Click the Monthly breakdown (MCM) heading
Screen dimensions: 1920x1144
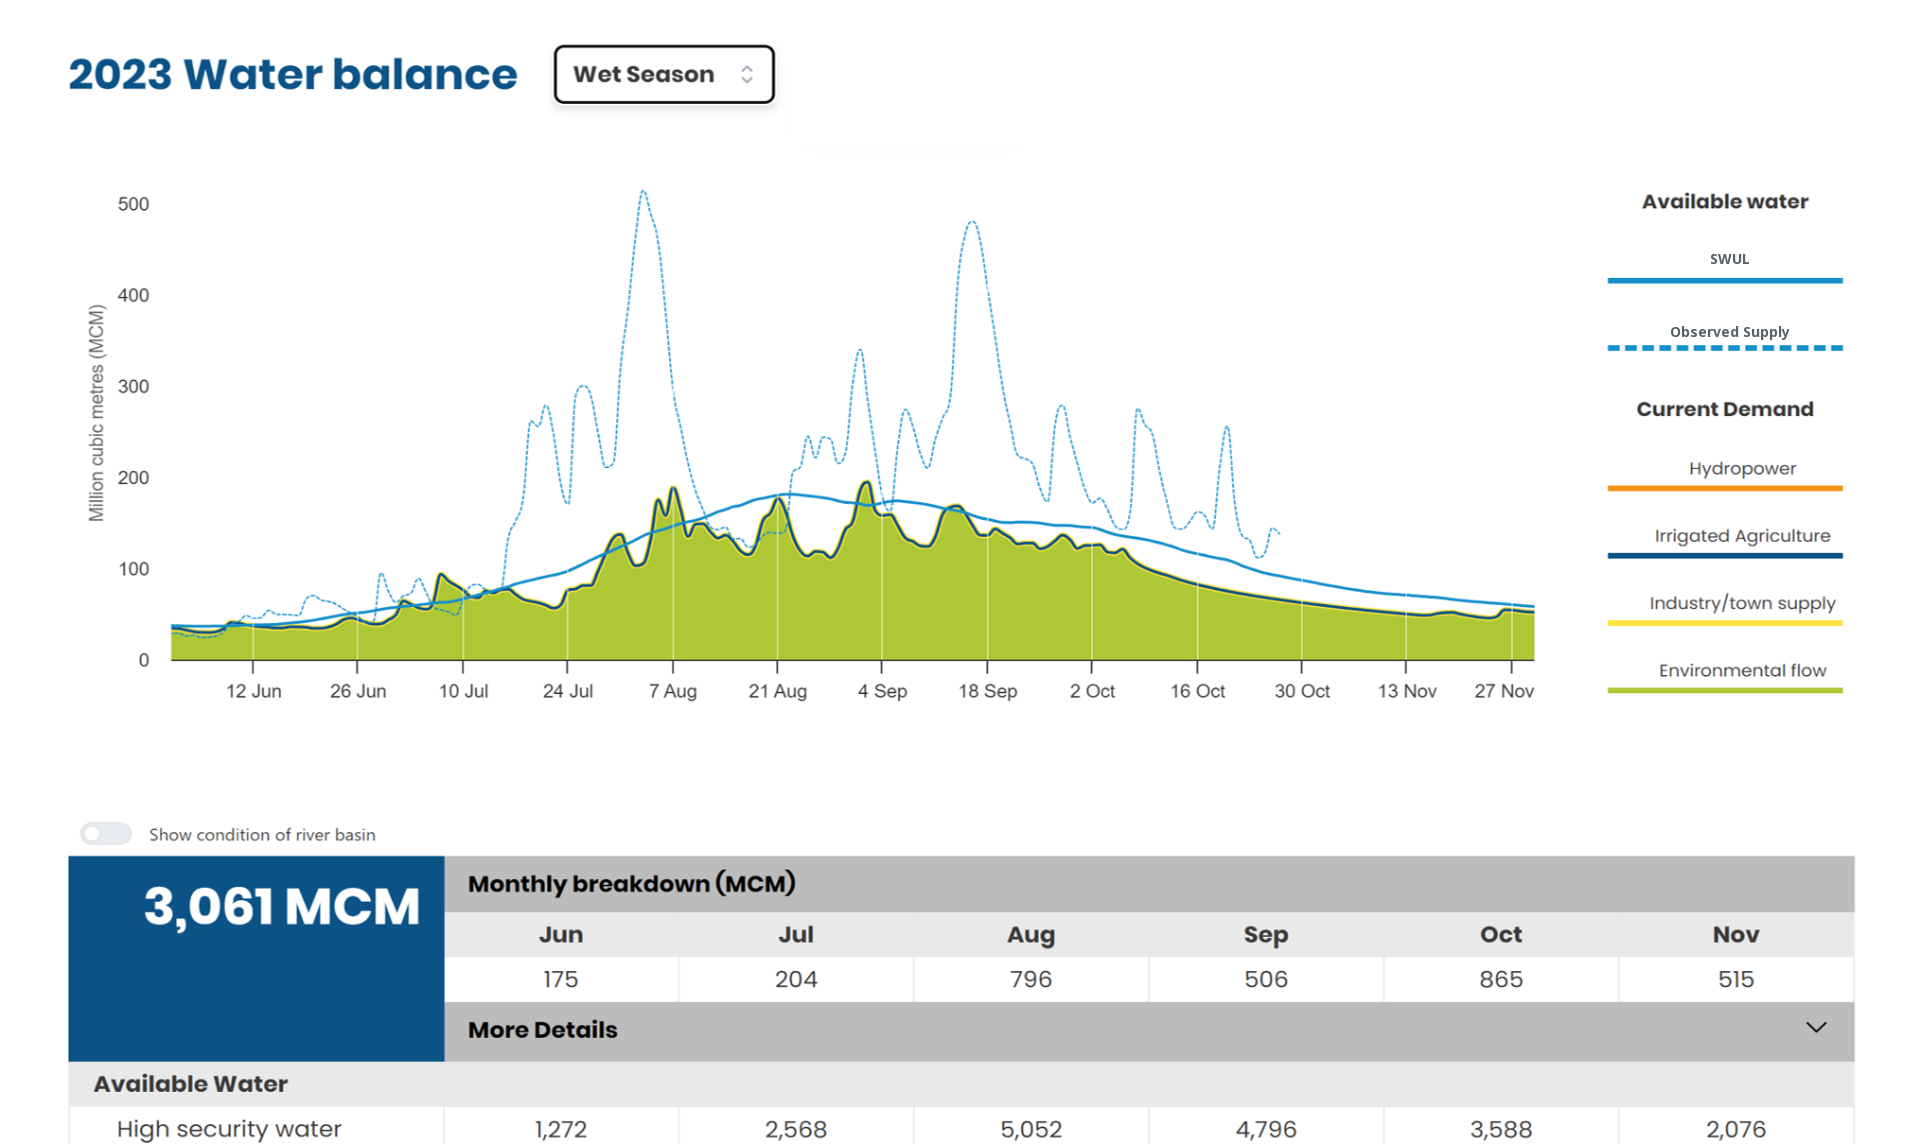click(632, 884)
